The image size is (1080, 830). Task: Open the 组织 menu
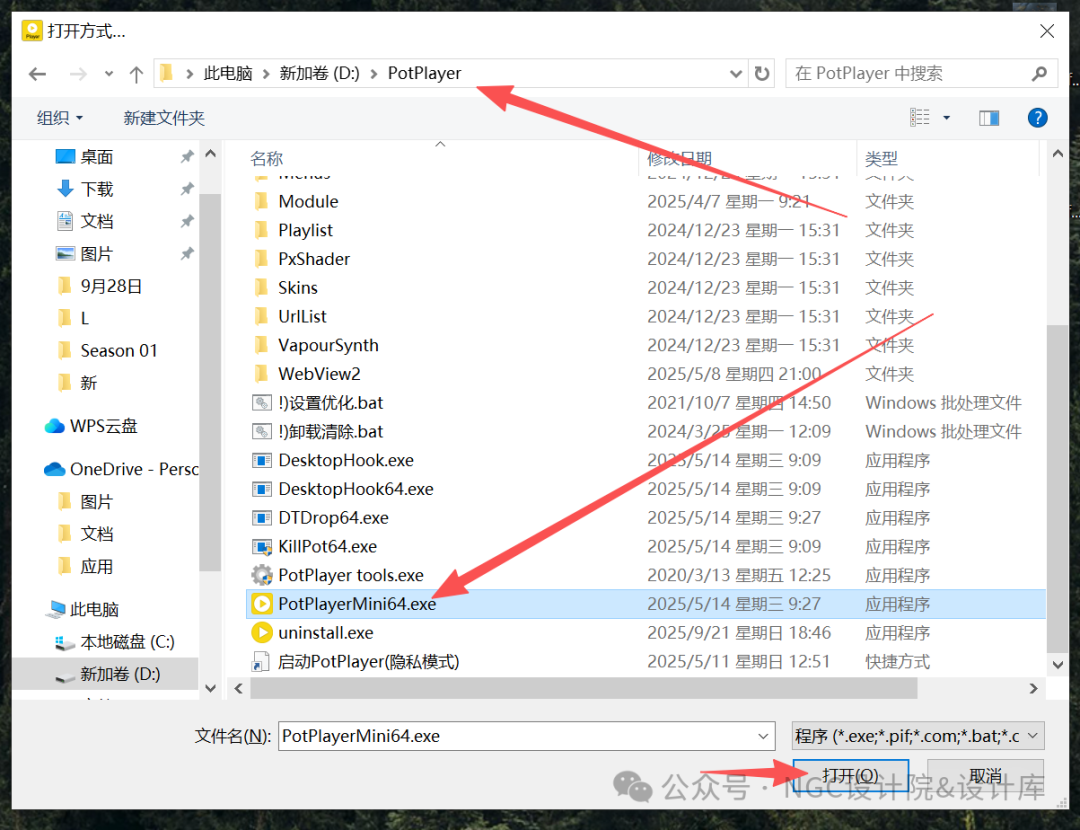click(x=60, y=118)
